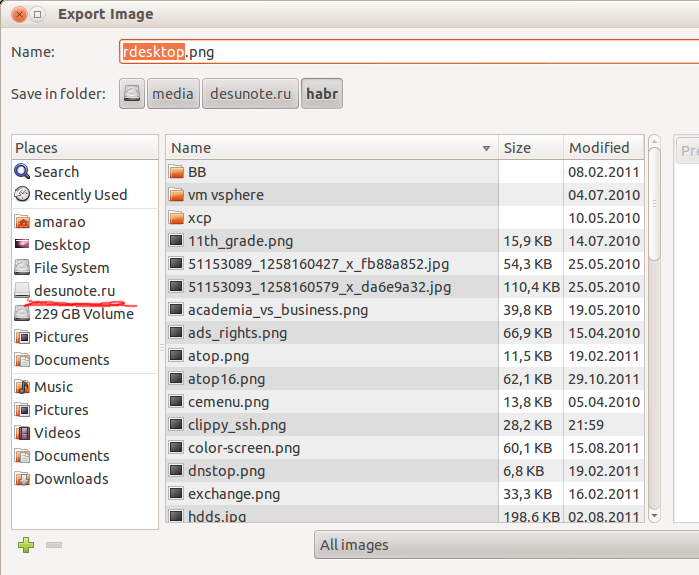The height and width of the screenshot is (575, 699).
Task: Click the green plus add bookmark icon
Action: click(26, 545)
